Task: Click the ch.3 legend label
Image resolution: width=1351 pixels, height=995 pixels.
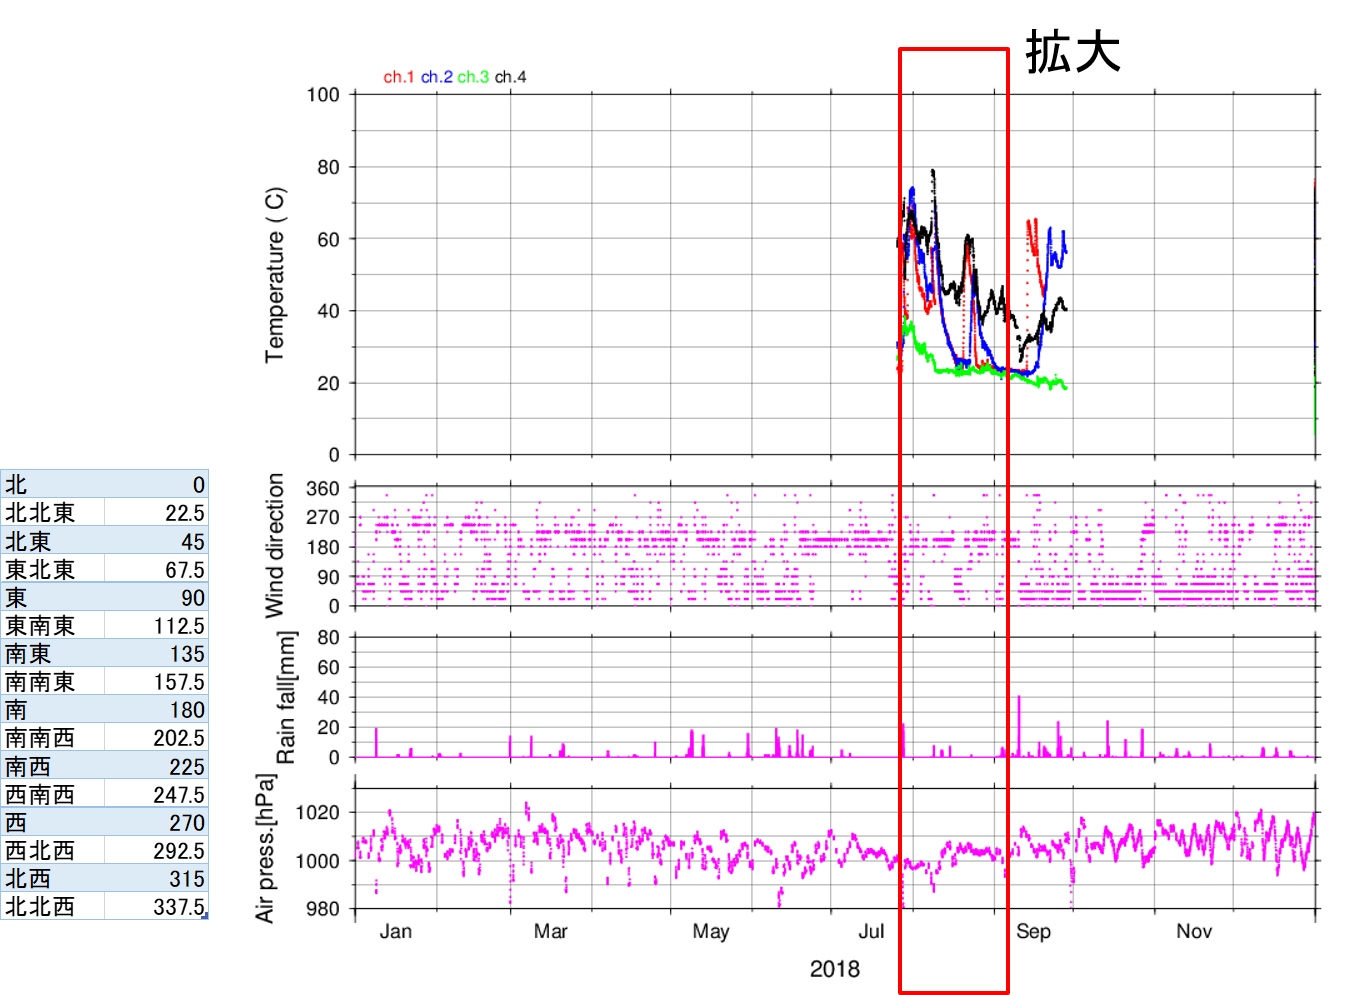Action: [x=473, y=77]
